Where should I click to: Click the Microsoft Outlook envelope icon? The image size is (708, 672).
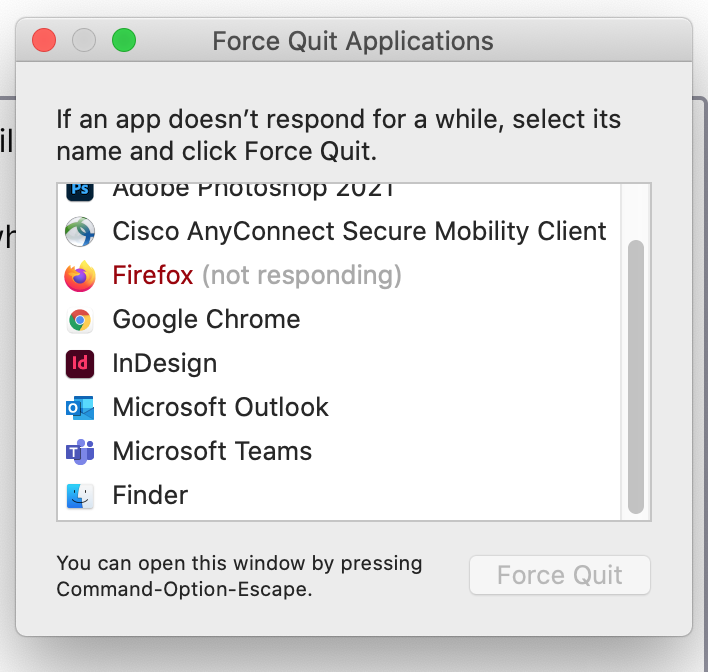[x=80, y=408]
